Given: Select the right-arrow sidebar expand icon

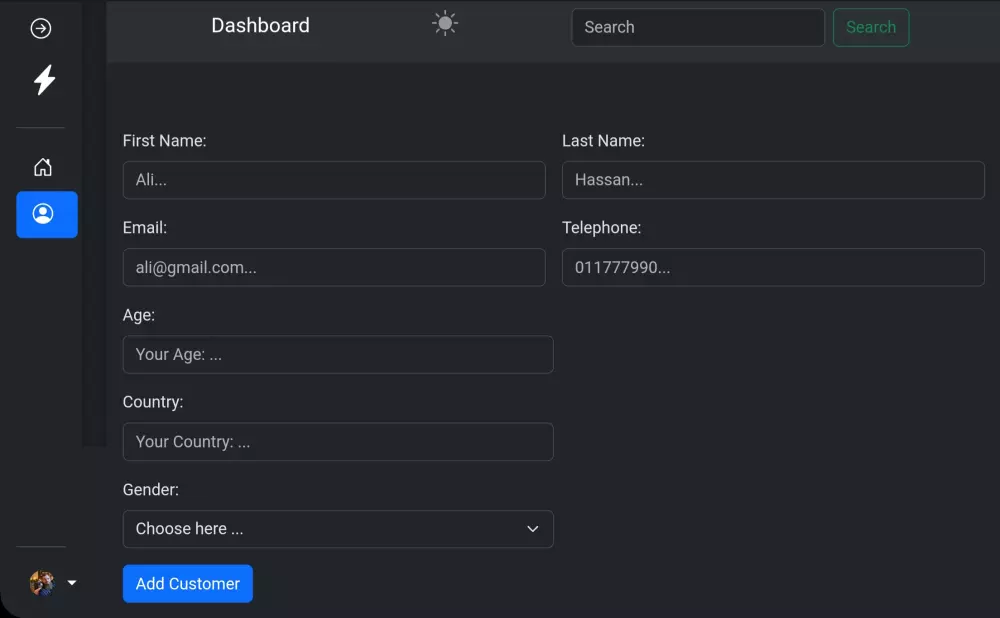Looking at the screenshot, I should point(40,28).
